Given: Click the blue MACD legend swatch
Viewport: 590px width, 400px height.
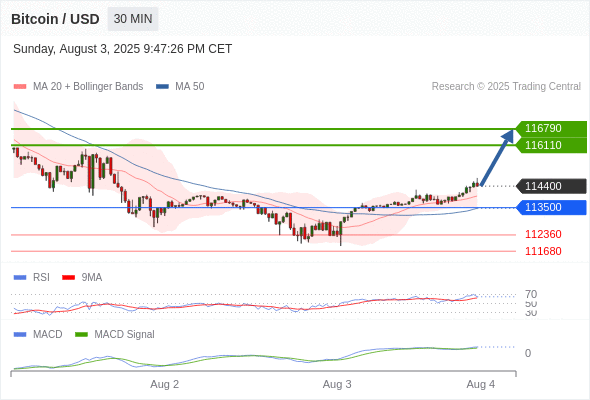Looking at the screenshot, I should click(20, 335).
